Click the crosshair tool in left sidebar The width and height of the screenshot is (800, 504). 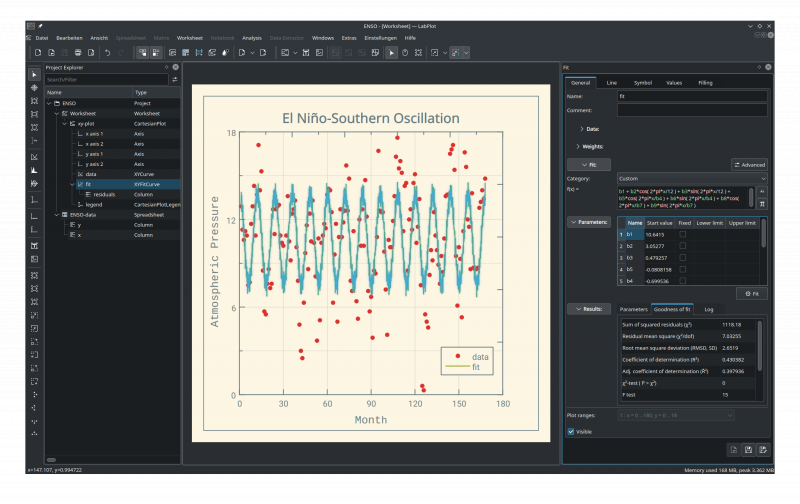34,88
